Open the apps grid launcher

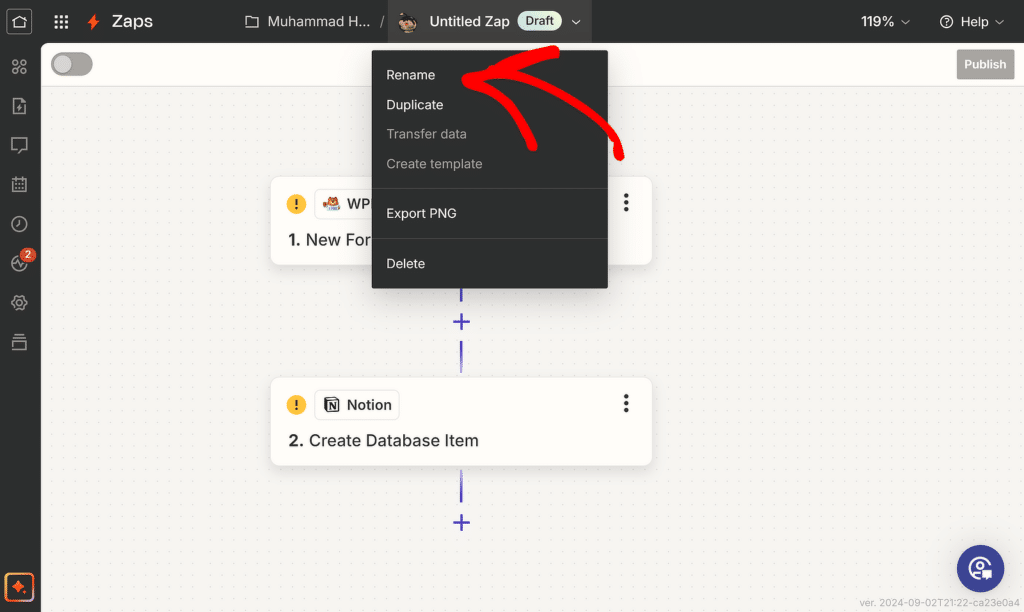[61, 22]
